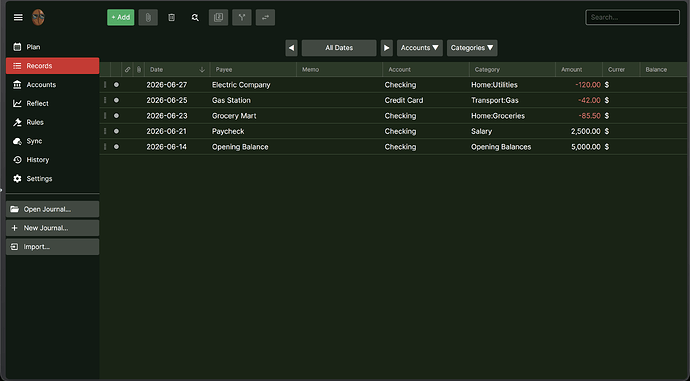Toggle status dot of Grocery Mart record
Screen dimensions: 690x381
coord(116,116)
